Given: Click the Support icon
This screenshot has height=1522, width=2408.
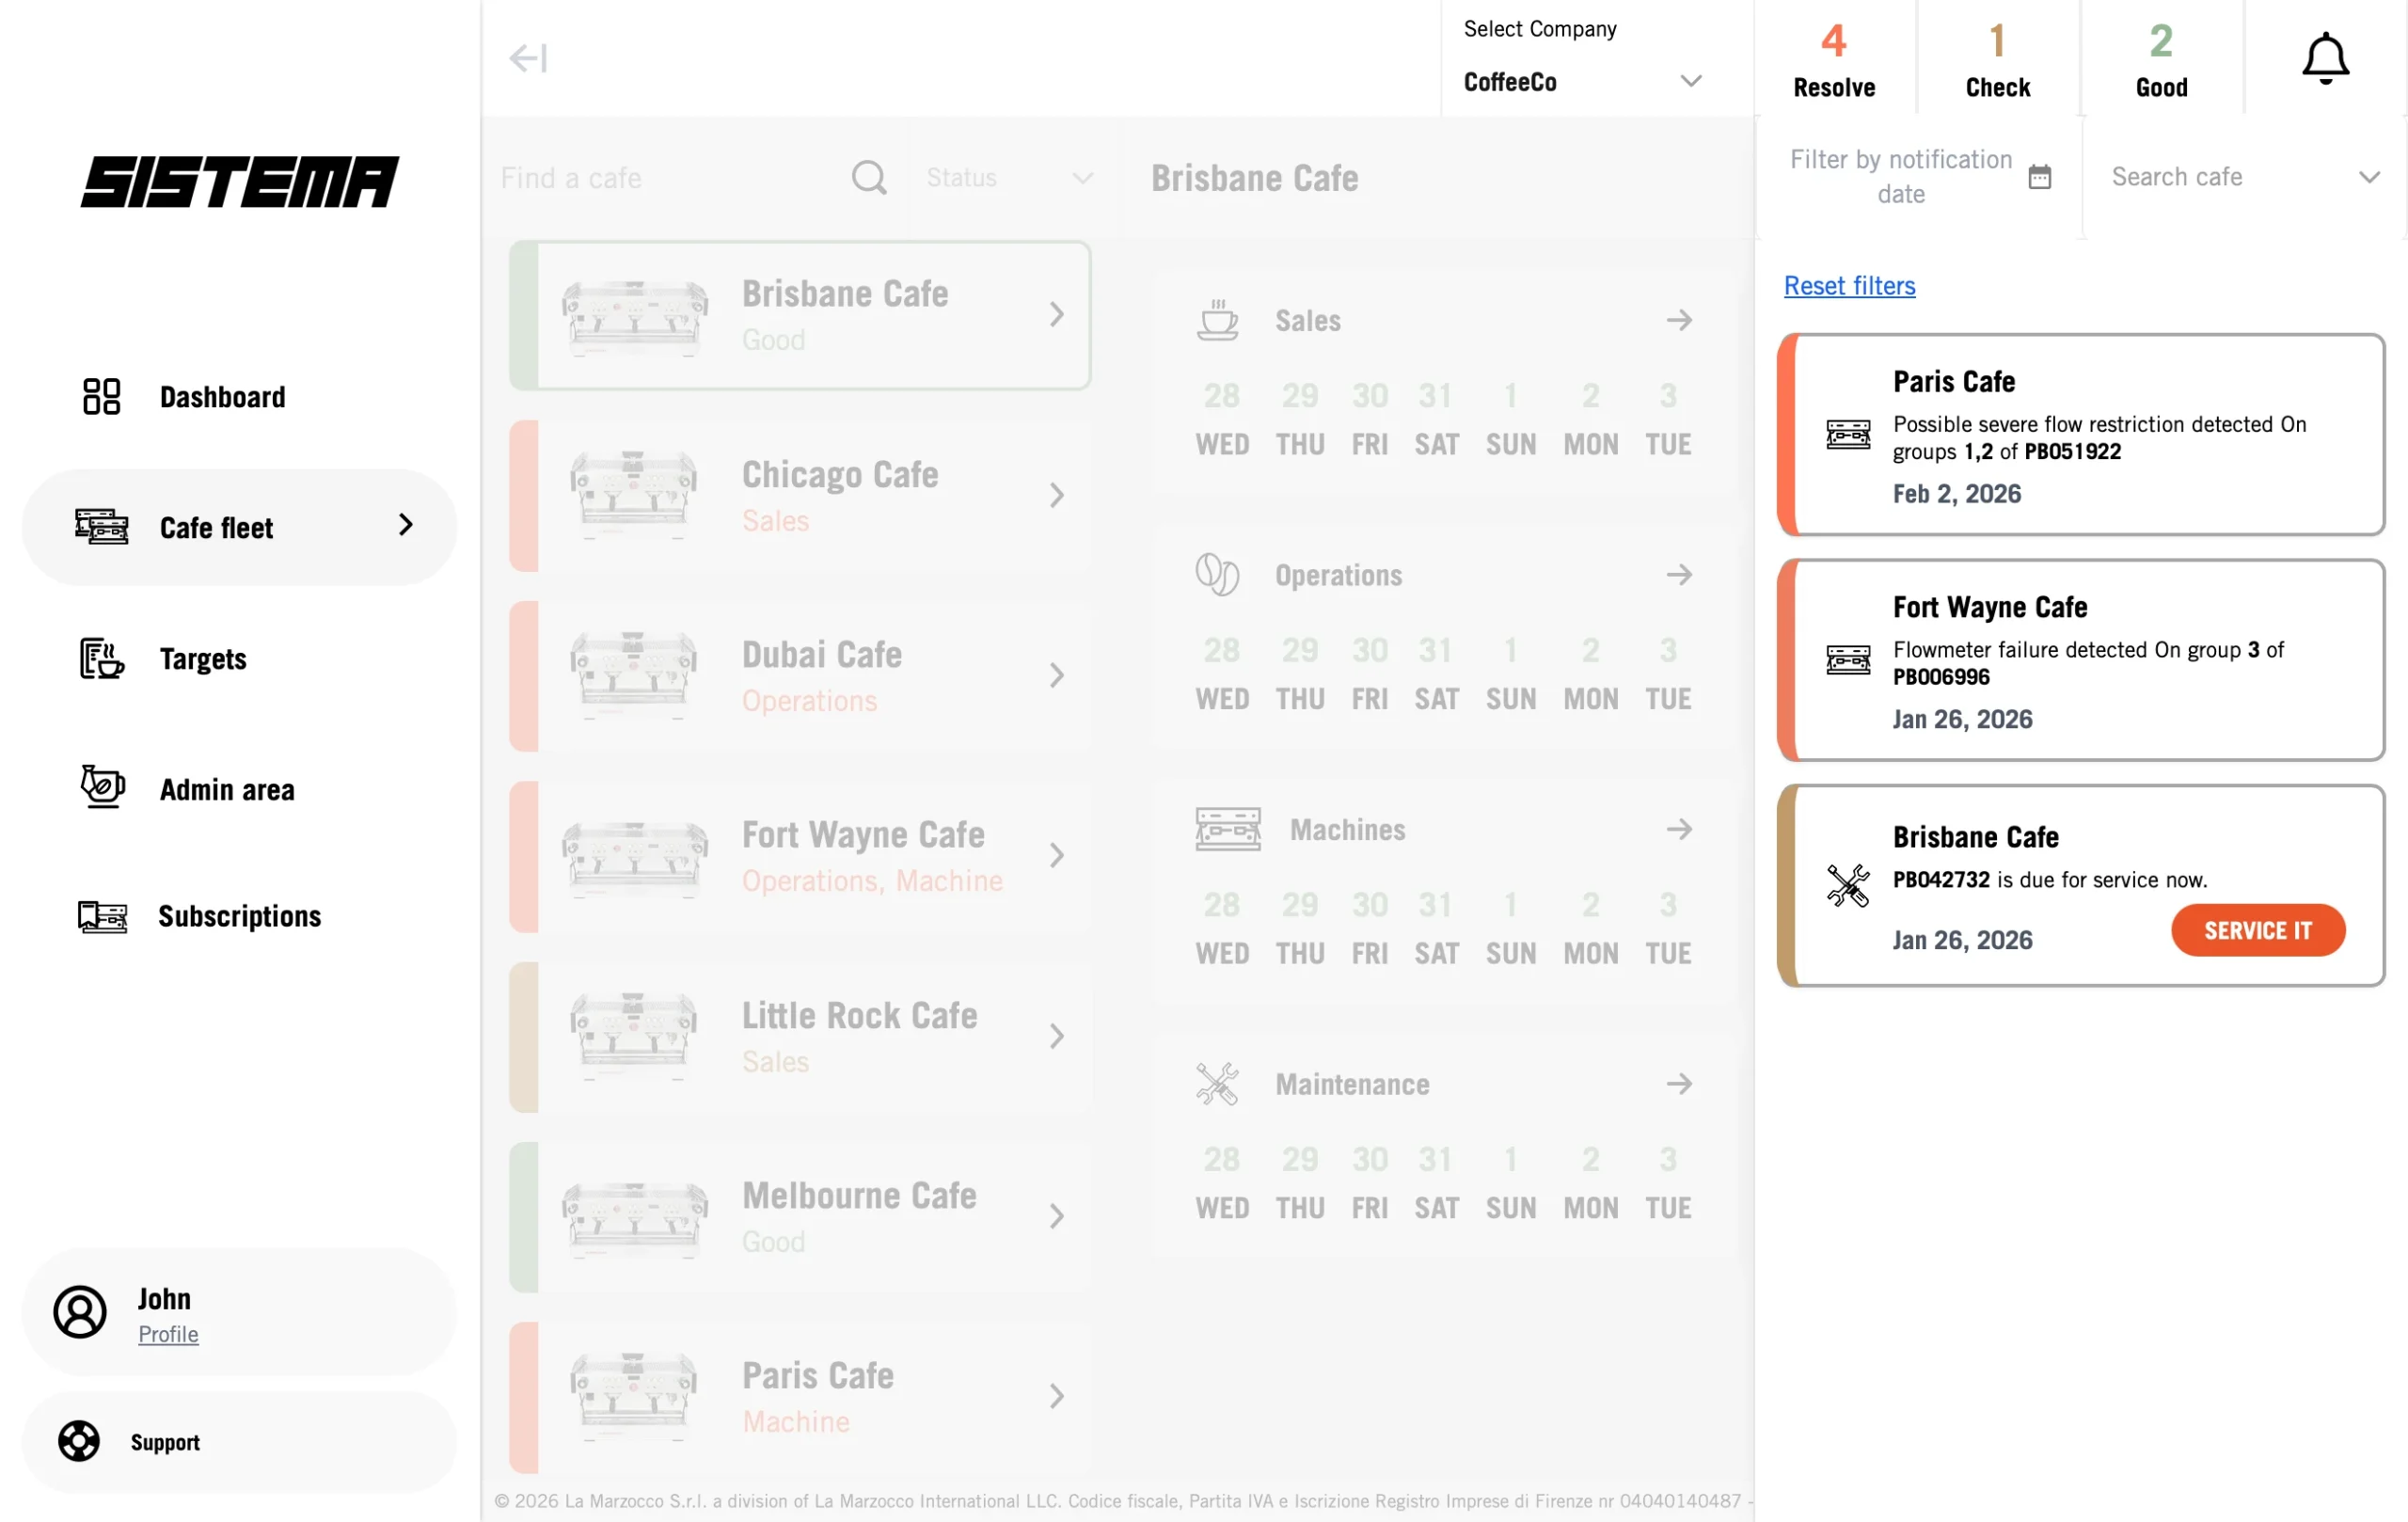Looking at the screenshot, I should [x=78, y=1441].
